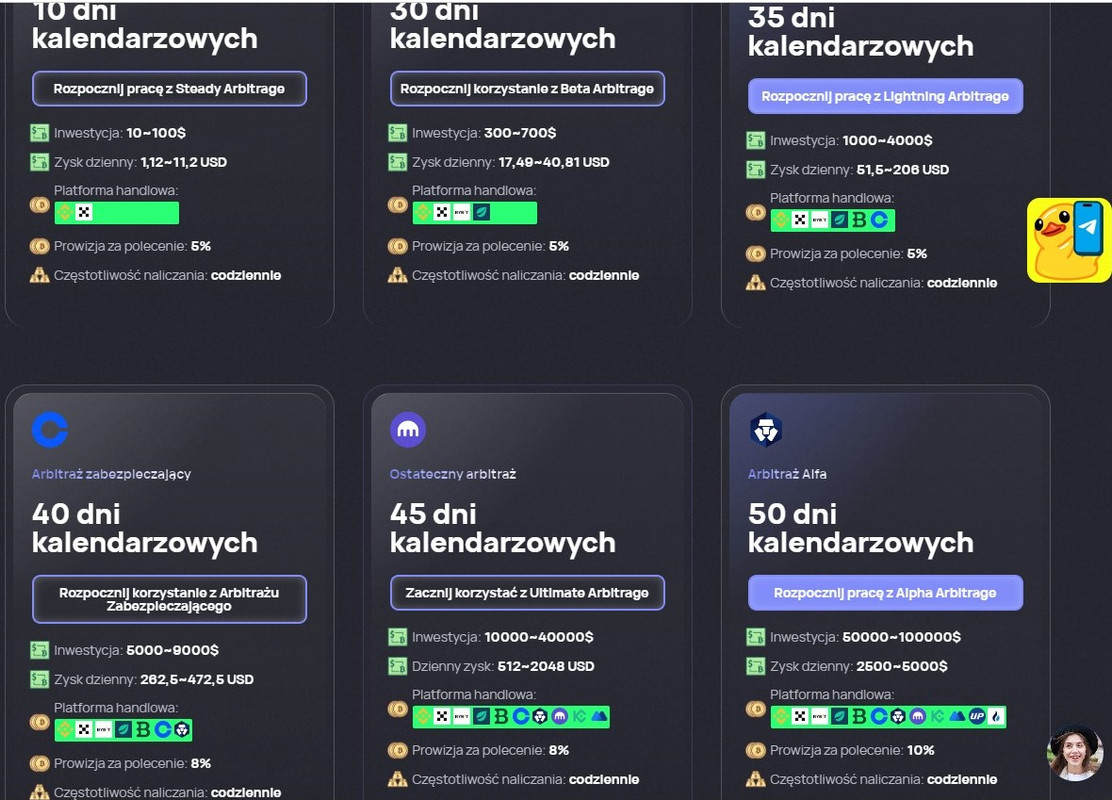Click the money icon beside Inwestycja 10000~40000$
Viewport: 1112px width, 800px height.
pos(398,637)
